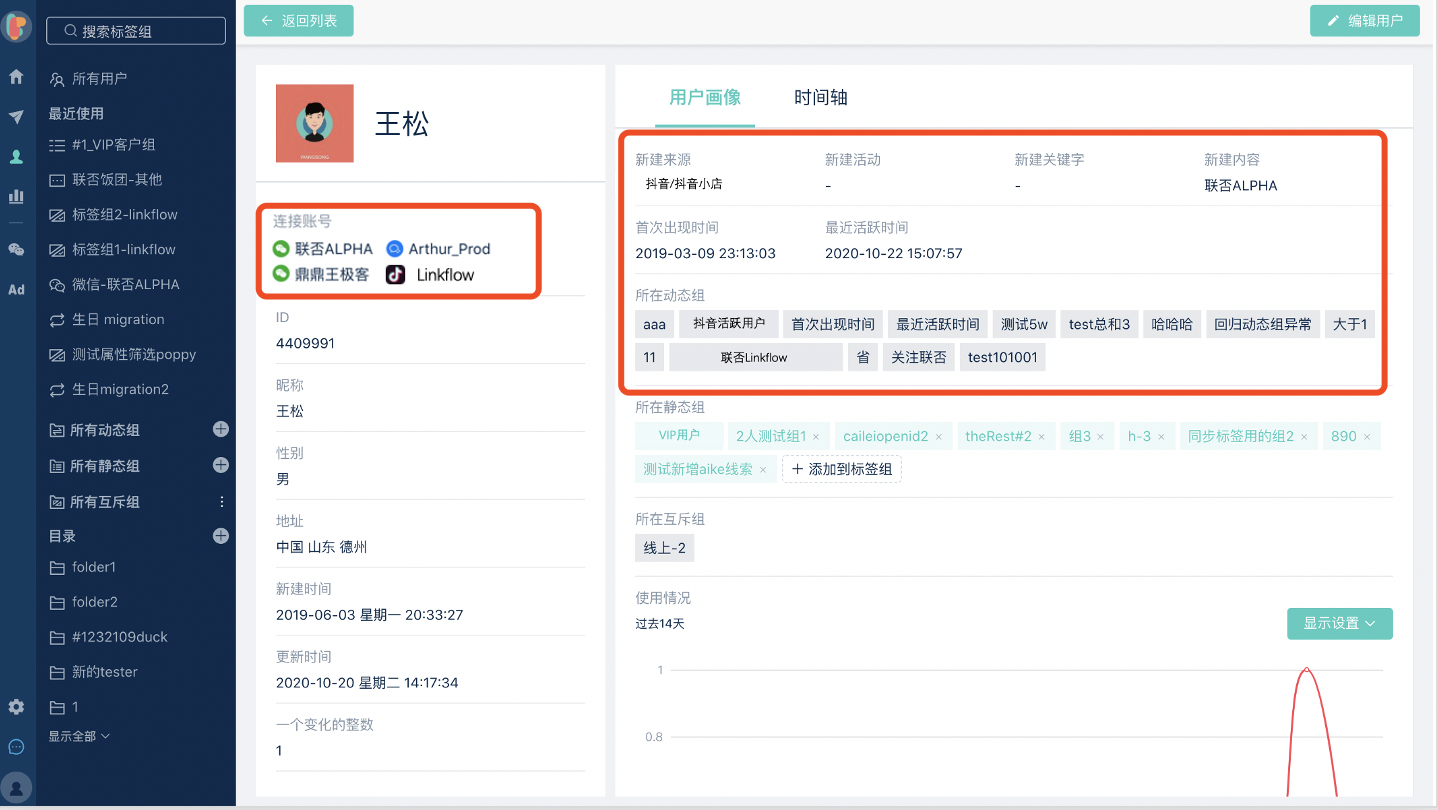This screenshot has width=1438, height=810.
Task: Click the chat bubble icon above the avatar
Action: point(16,747)
